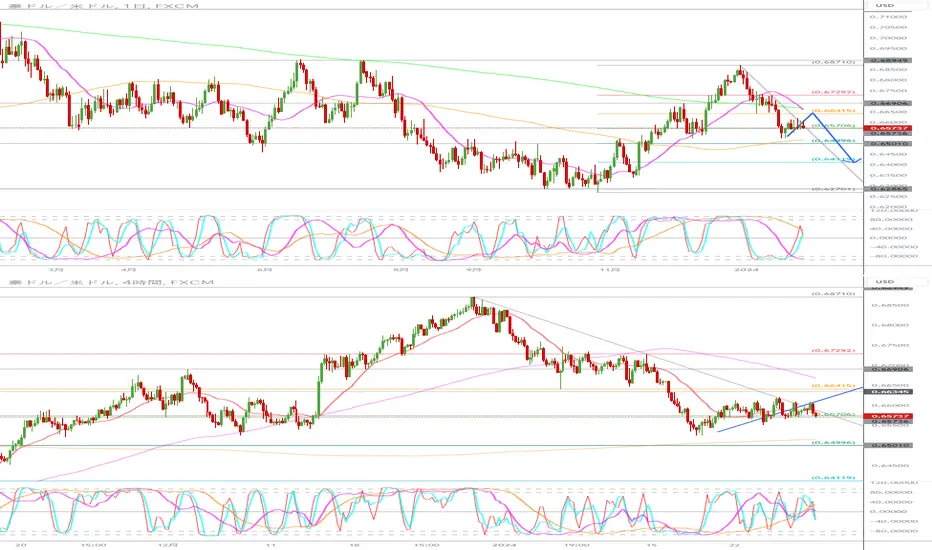
Task: Click the 4月 label on daily time axis
Action: tap(128, 269)
